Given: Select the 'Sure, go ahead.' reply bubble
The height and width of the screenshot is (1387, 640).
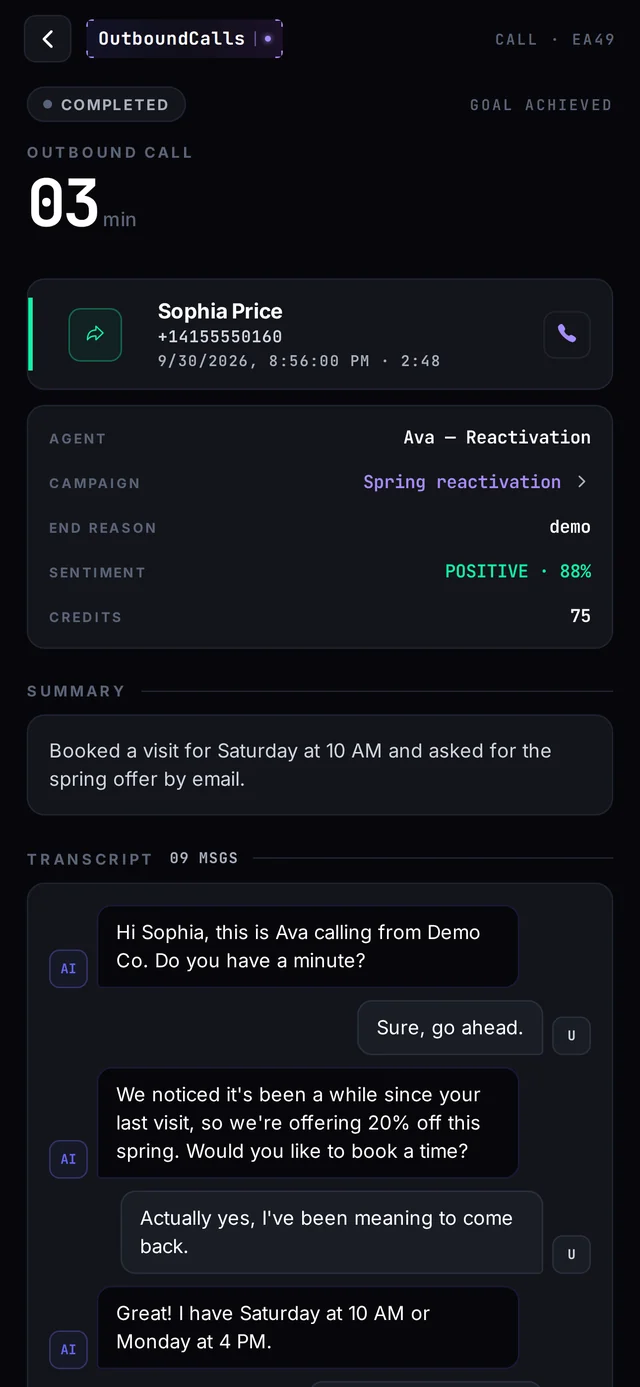Looking at the screenshot, I should pyautogui.click(x=450, y=1027).
